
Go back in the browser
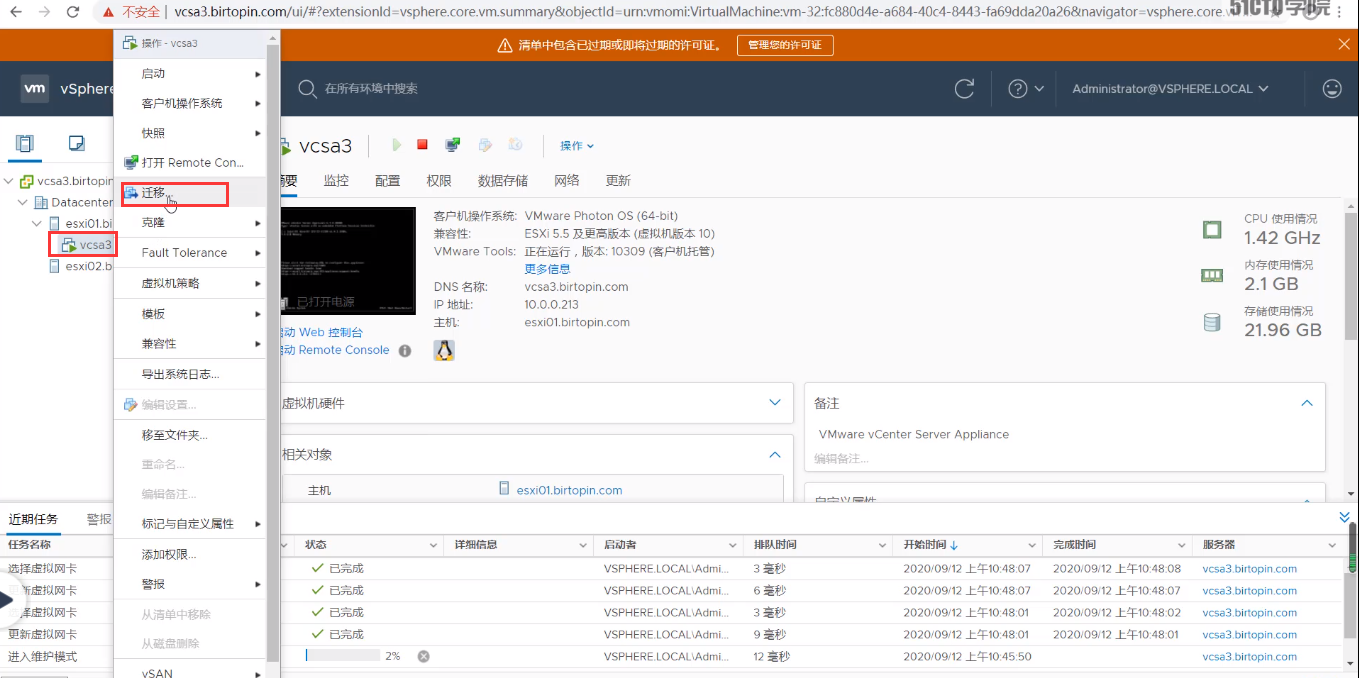click(x=16, y=12)
